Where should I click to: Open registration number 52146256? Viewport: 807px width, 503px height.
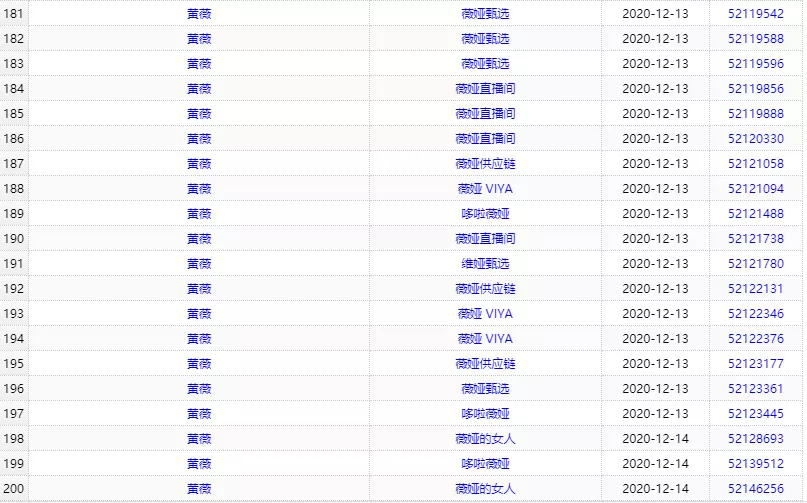click(756, 489)
